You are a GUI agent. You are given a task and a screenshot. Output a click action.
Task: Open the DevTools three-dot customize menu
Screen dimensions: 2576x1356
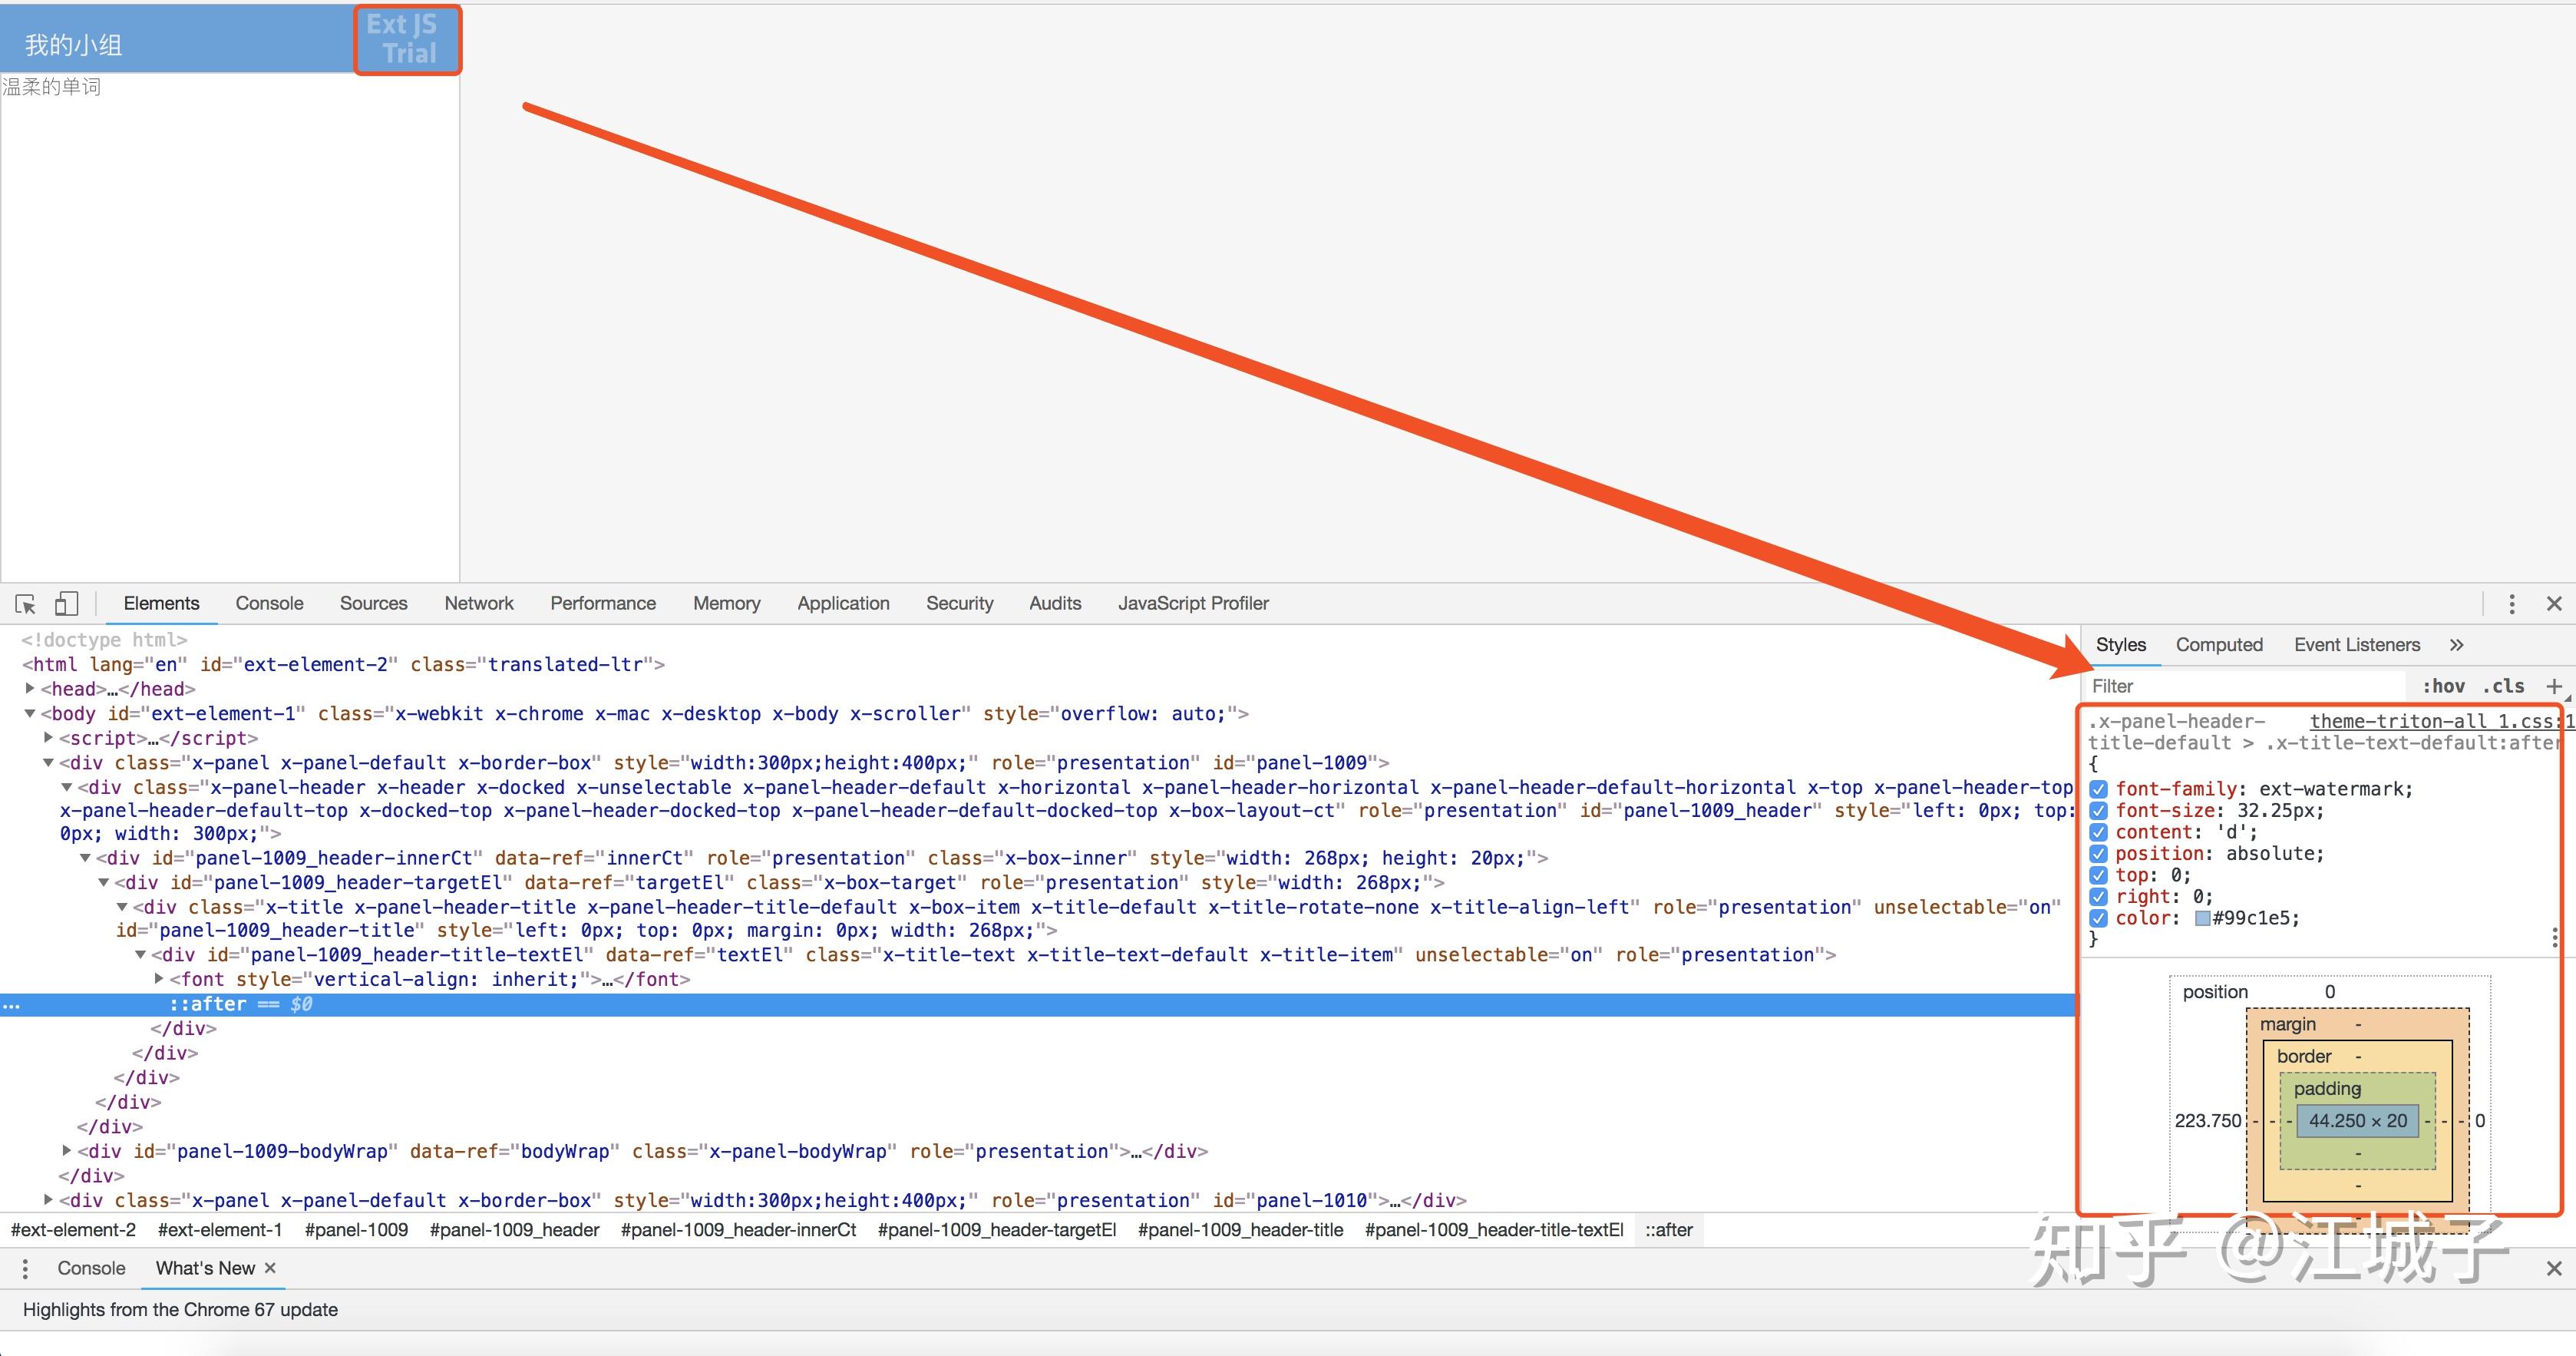(2513, 603)
